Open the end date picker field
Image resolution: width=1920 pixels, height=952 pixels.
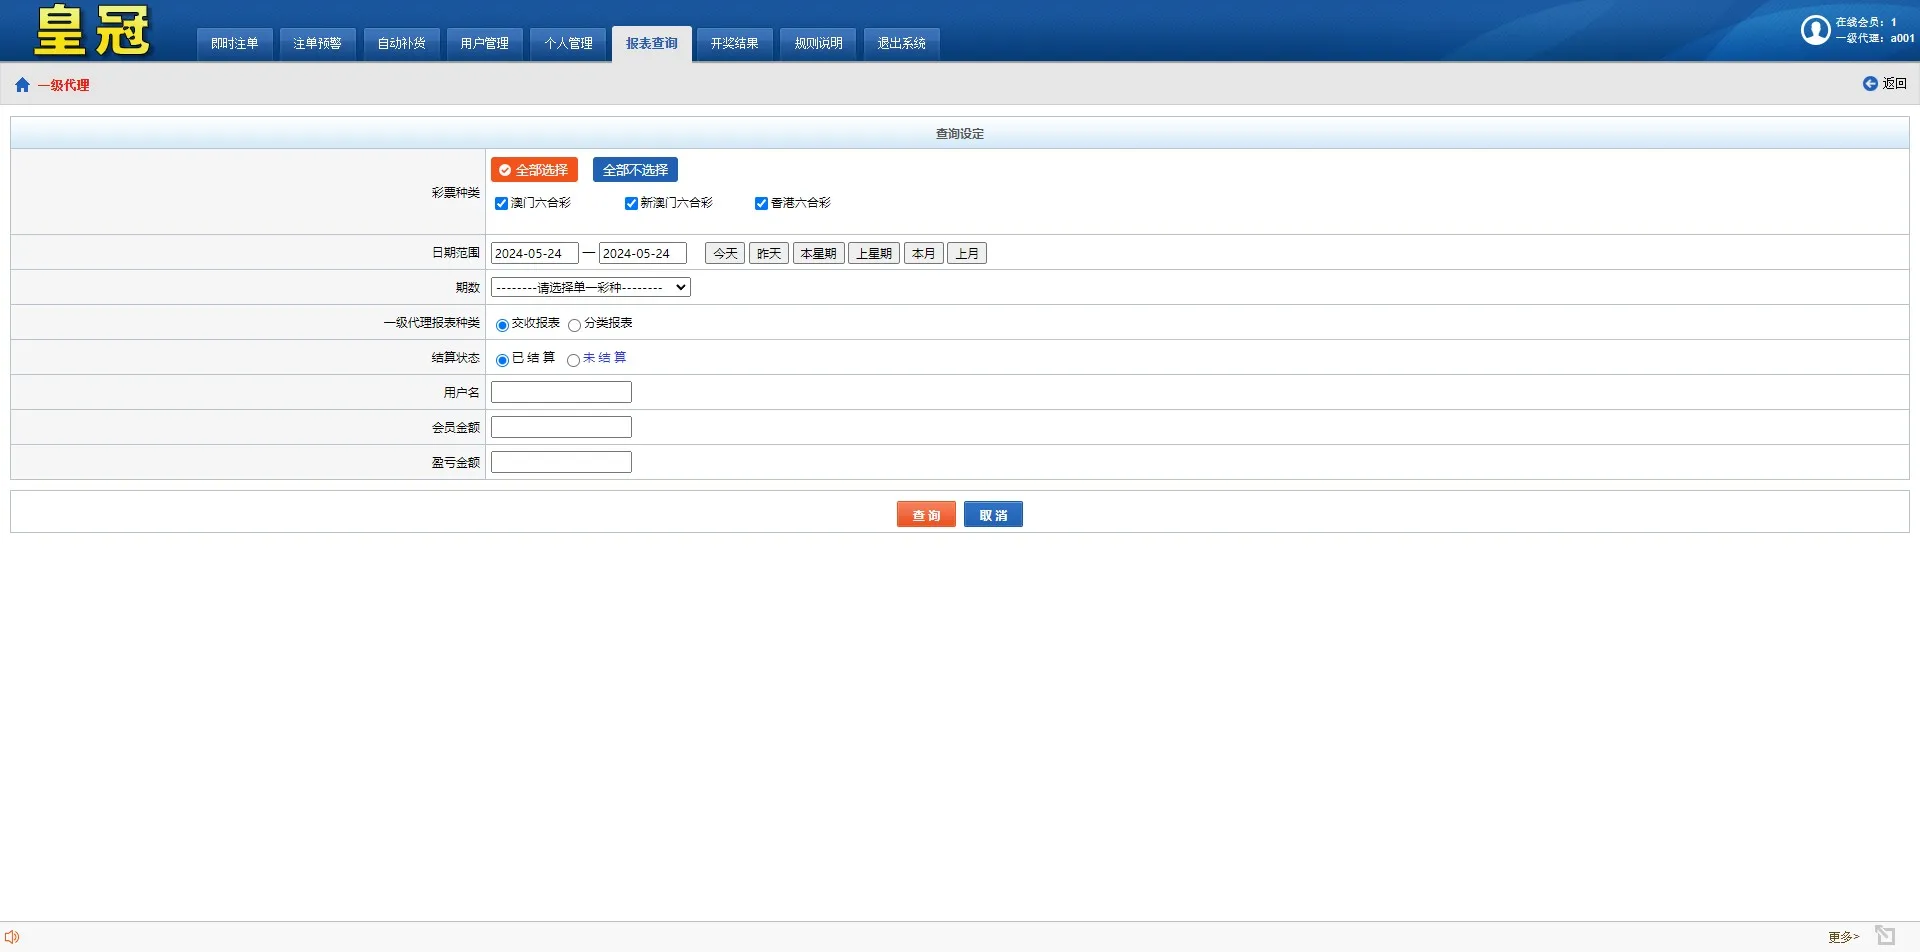pyautogui.click(x=642, y=254)
